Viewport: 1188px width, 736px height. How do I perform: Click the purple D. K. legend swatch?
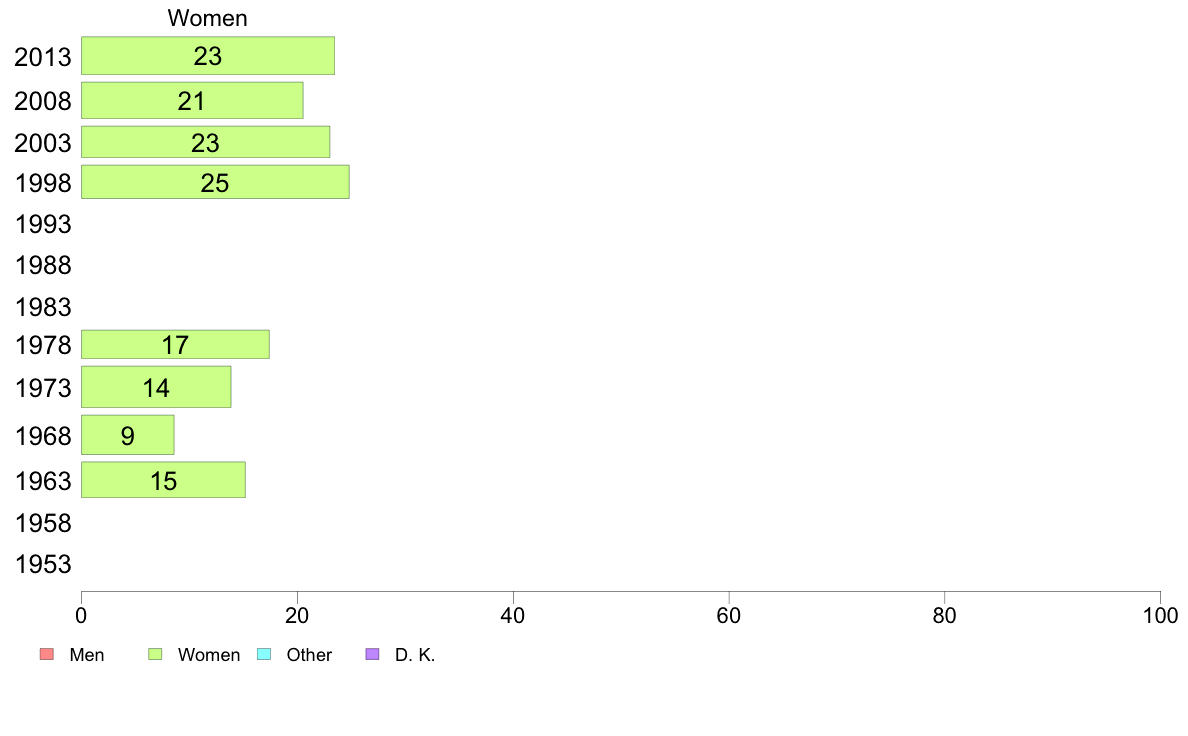click(x=372, y=655)
